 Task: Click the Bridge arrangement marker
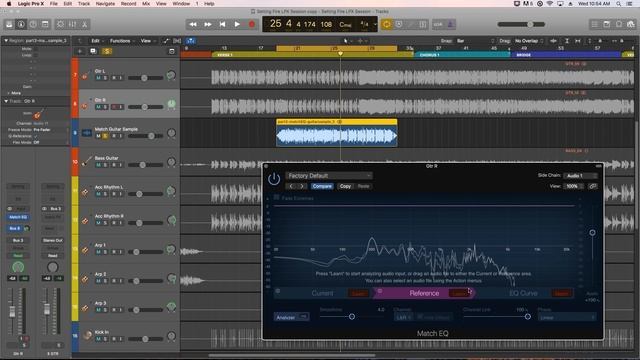point(566,55)
